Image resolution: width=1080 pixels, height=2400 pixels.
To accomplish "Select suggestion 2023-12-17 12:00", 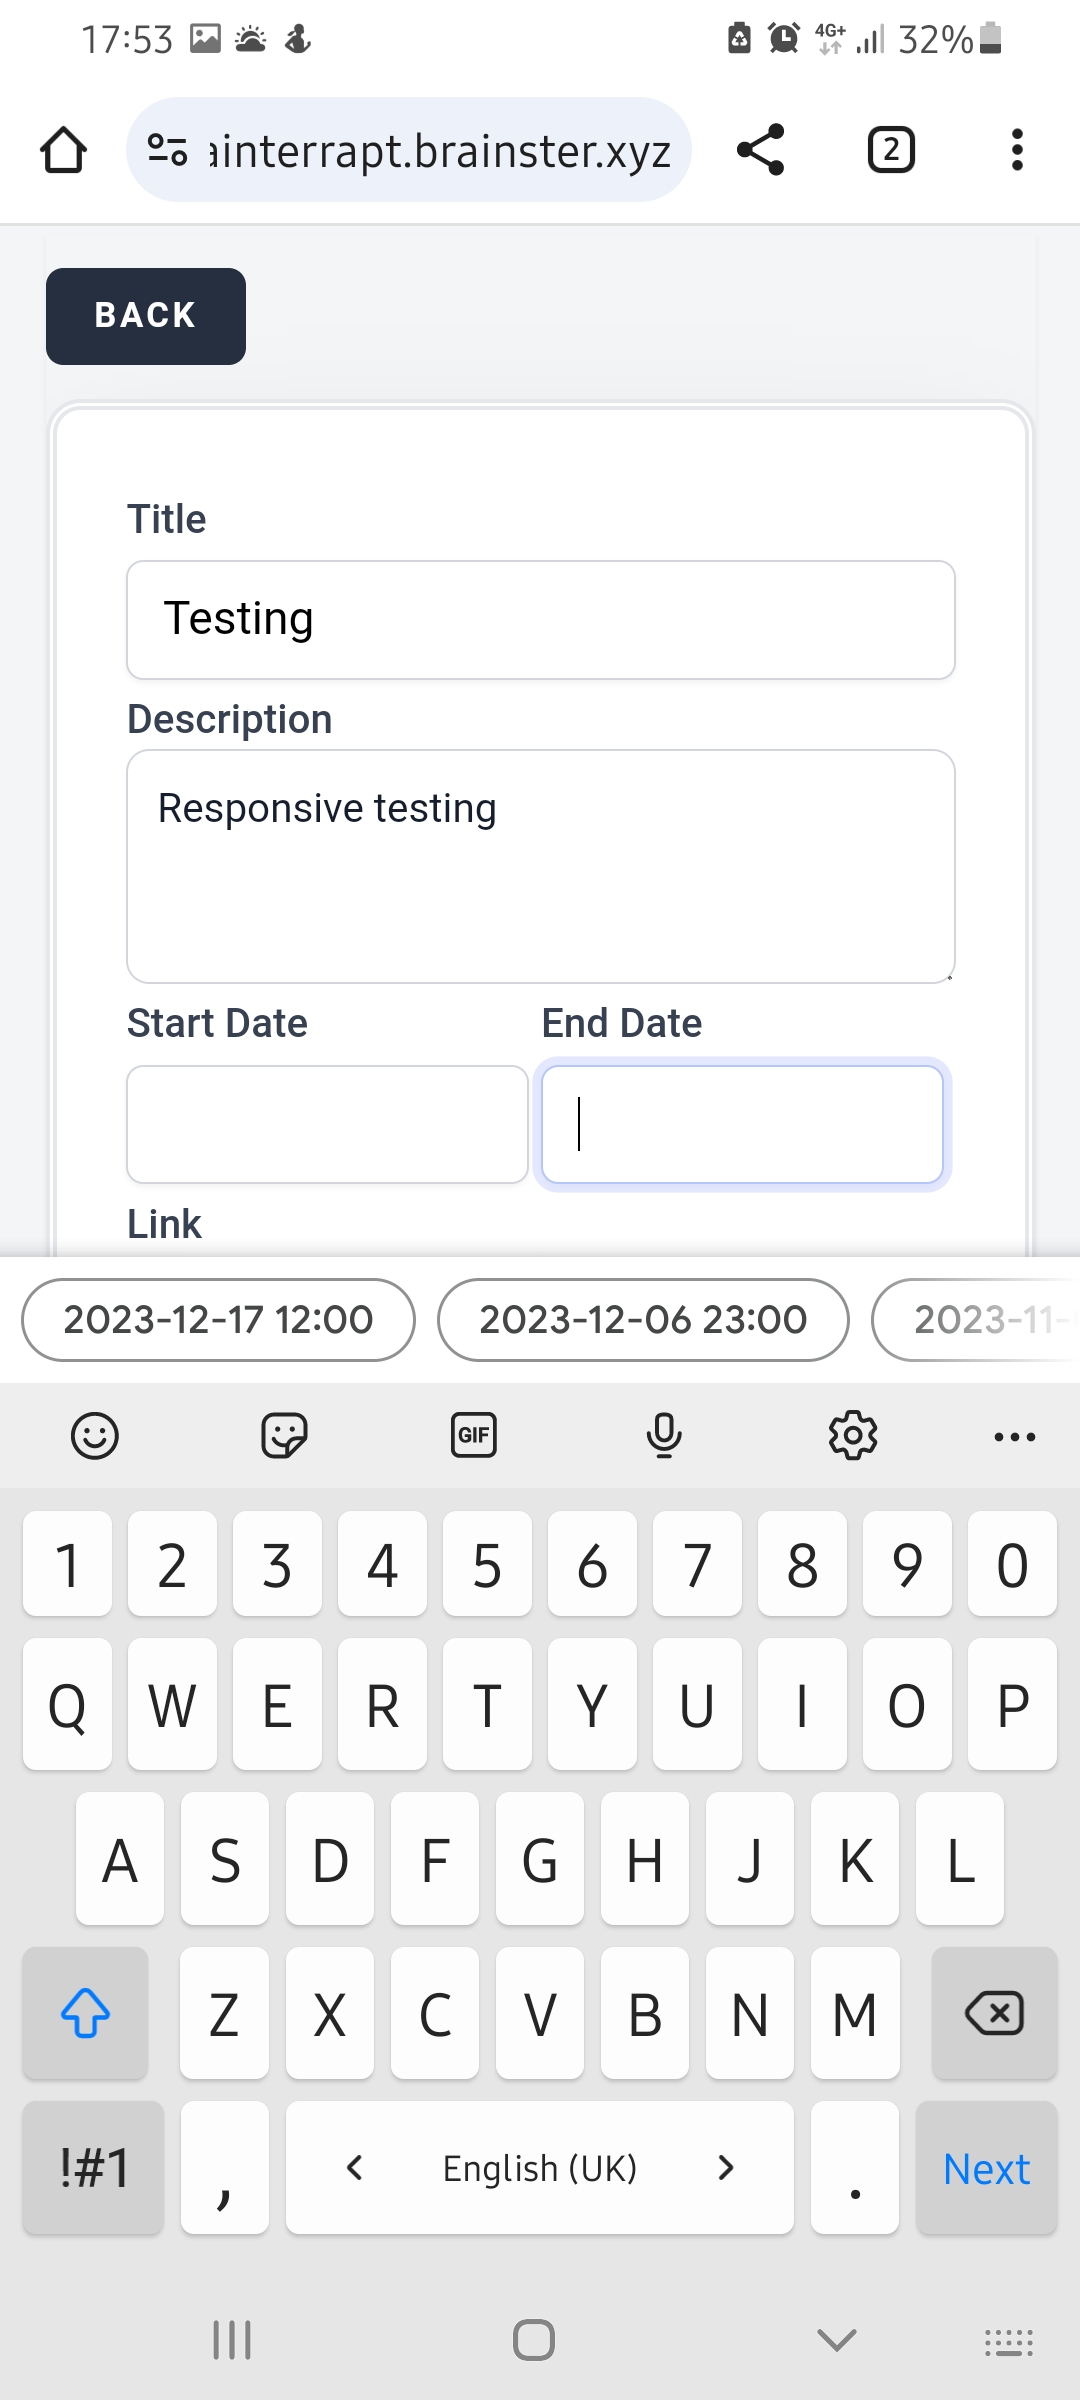I will [x=218, y=1320].
